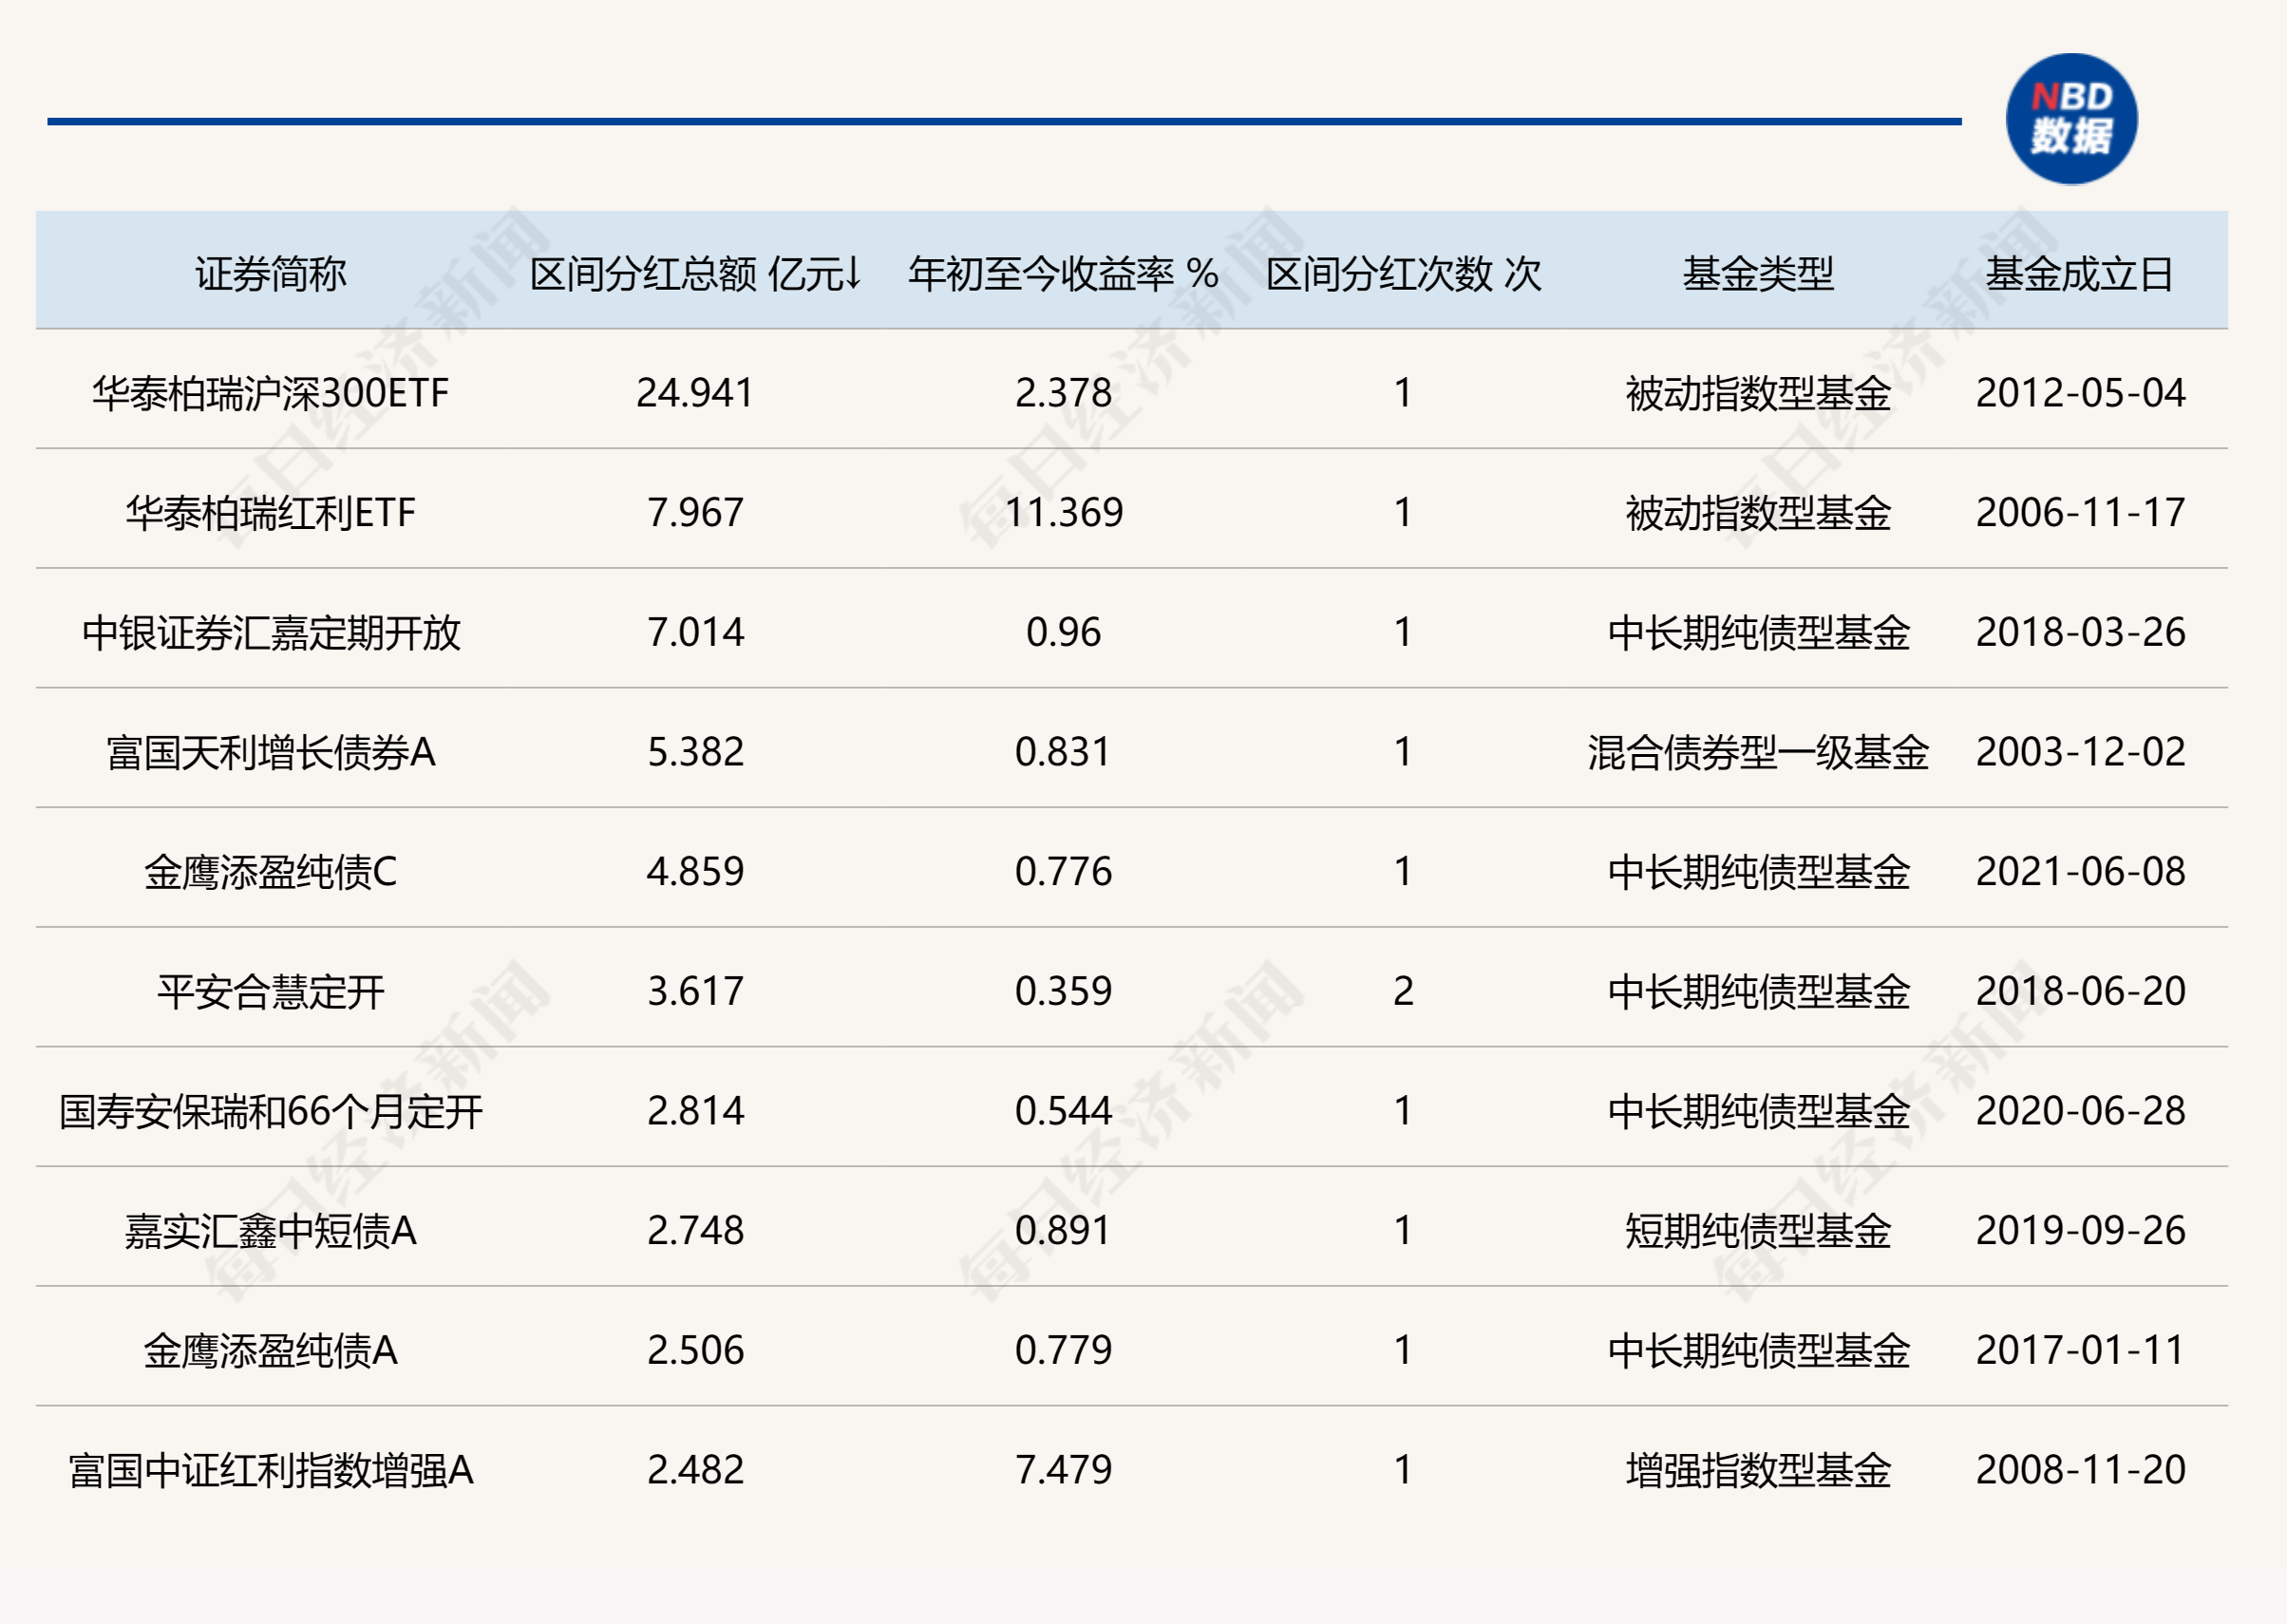The width and height of the screenshot is (2287, 1624).
Task: Click dividend total value 4.859
Action: [x=695, y=872]
